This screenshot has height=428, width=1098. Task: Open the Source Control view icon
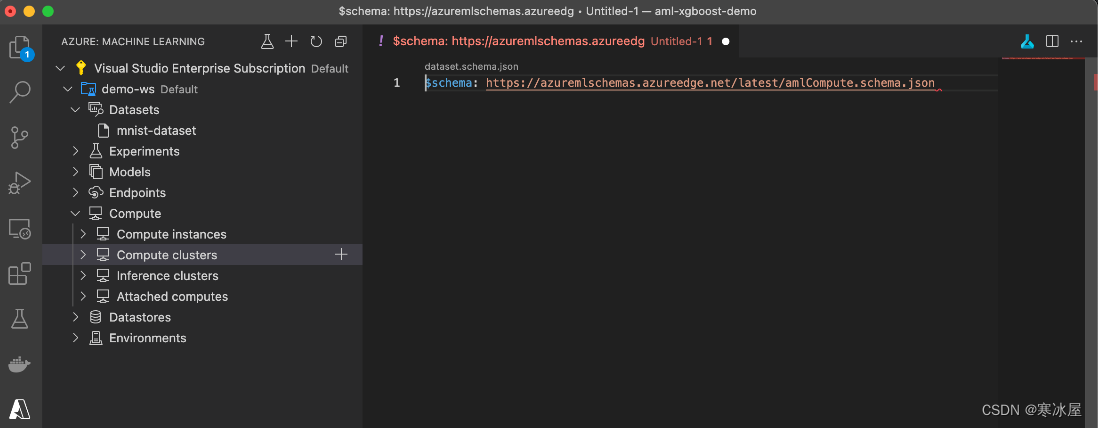click(20, 138)
